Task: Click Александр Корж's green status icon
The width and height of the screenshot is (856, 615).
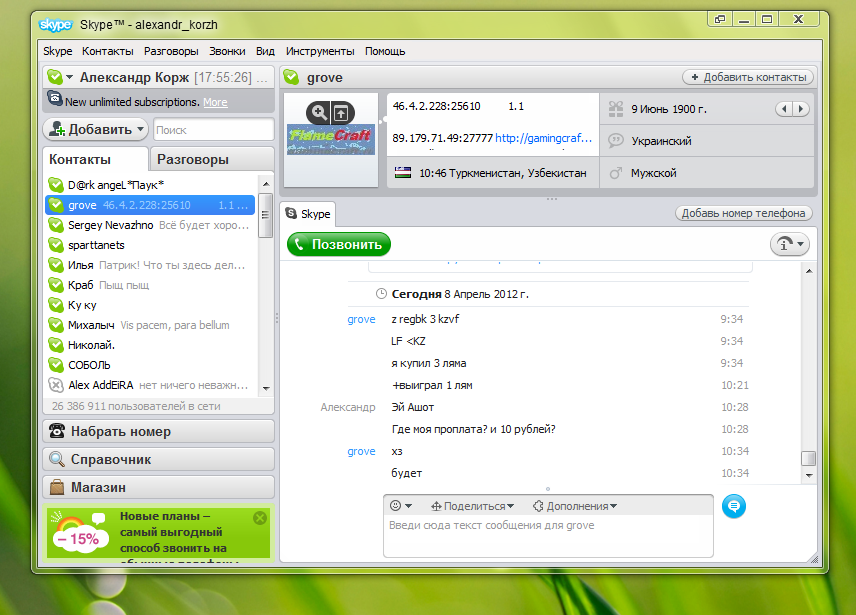Action: pos(55,77)
